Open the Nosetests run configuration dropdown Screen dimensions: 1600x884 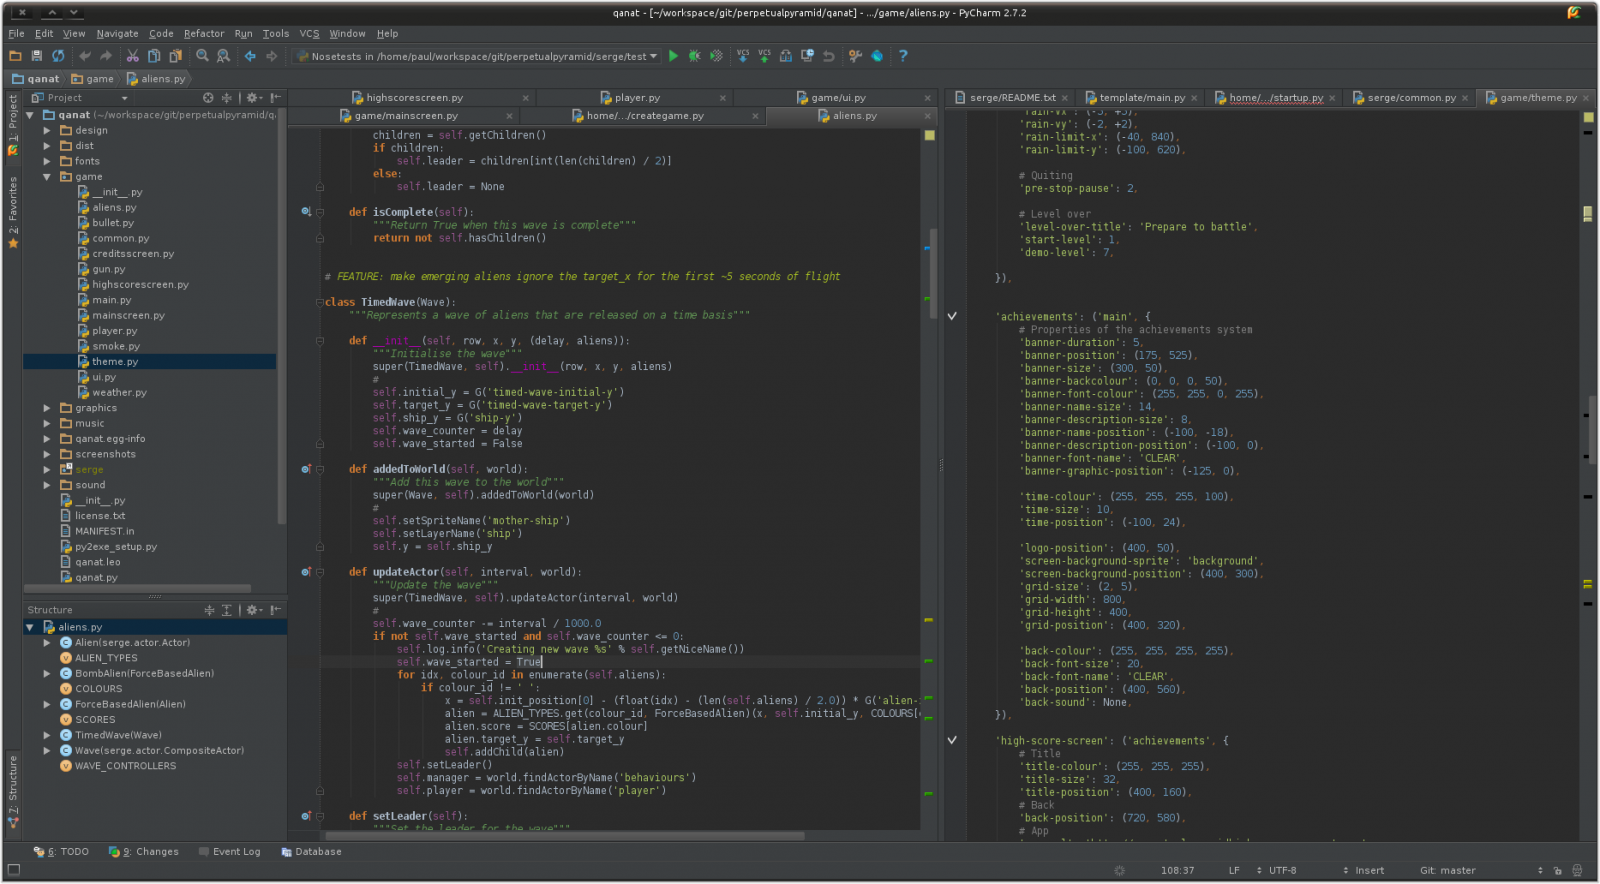point(653,56)
